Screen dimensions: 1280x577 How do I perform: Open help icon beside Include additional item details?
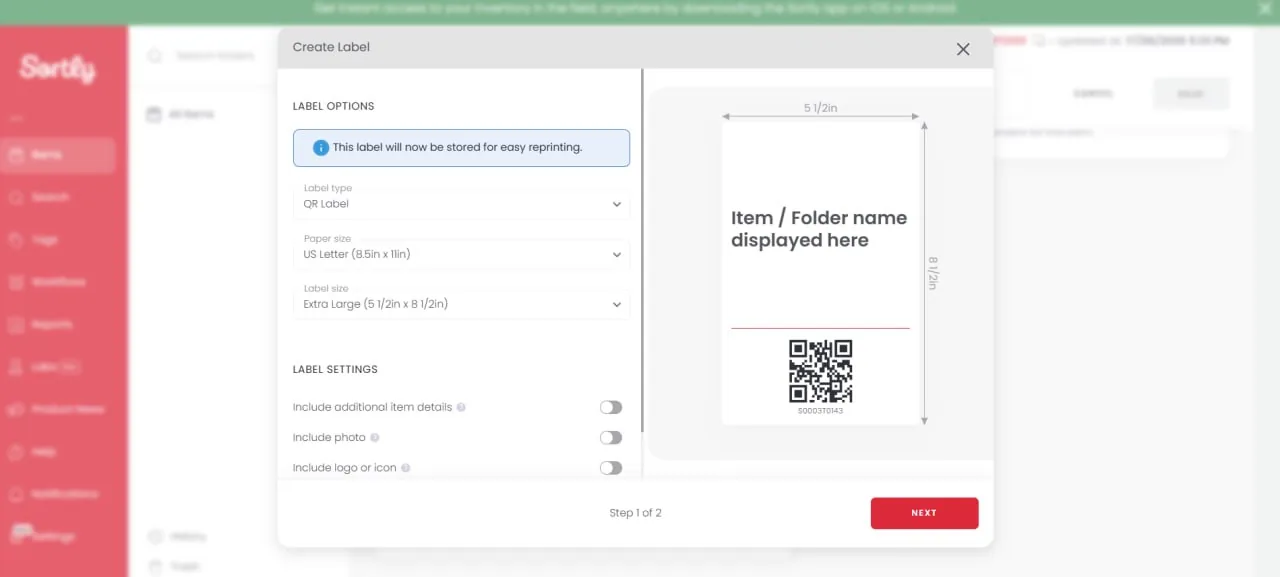[x=461, y=408]
